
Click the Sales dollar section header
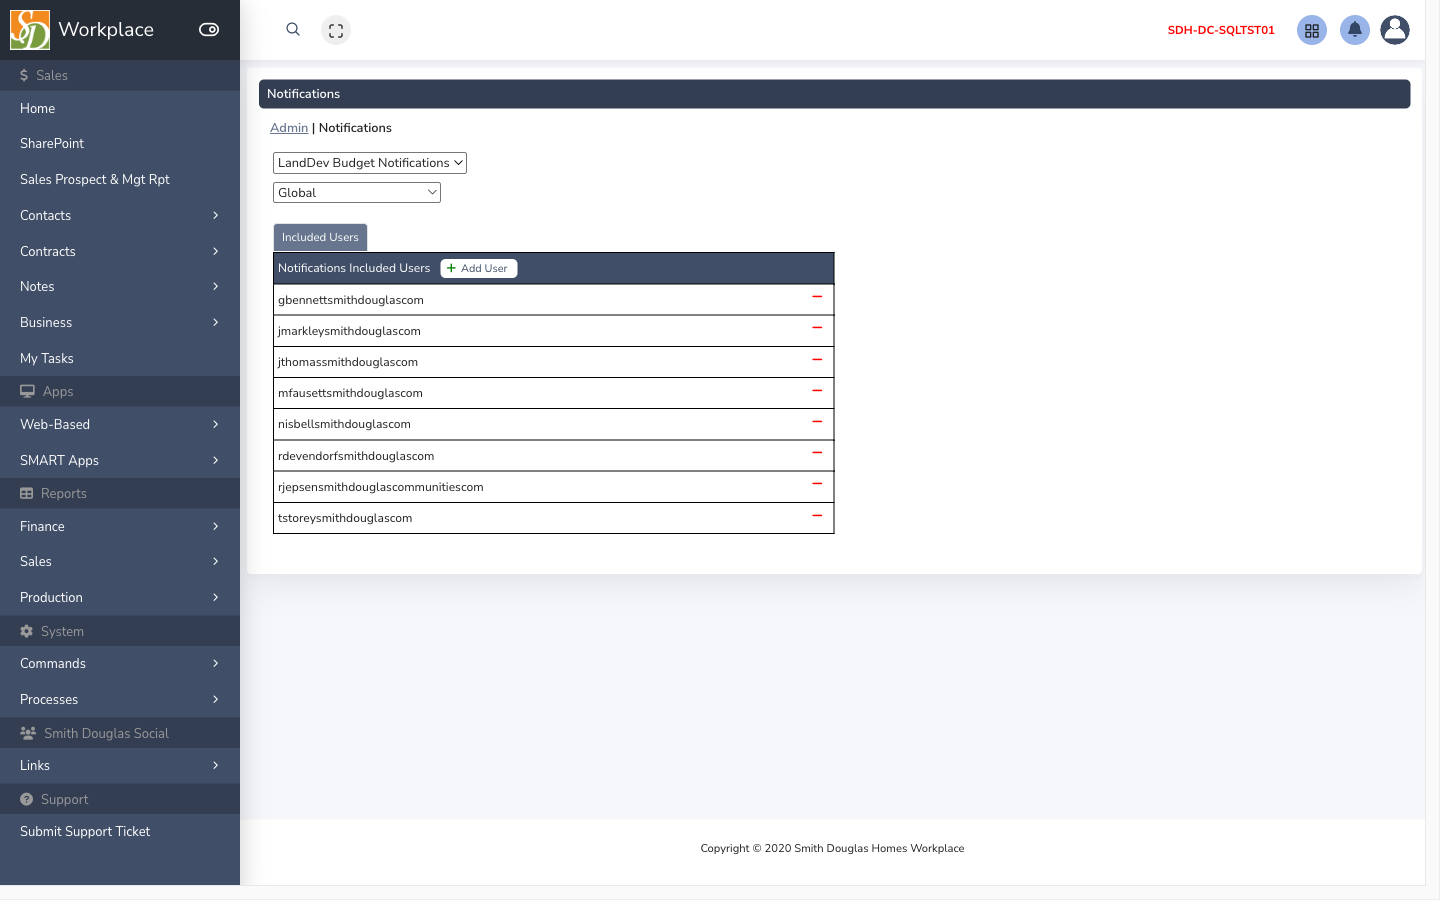120,75
